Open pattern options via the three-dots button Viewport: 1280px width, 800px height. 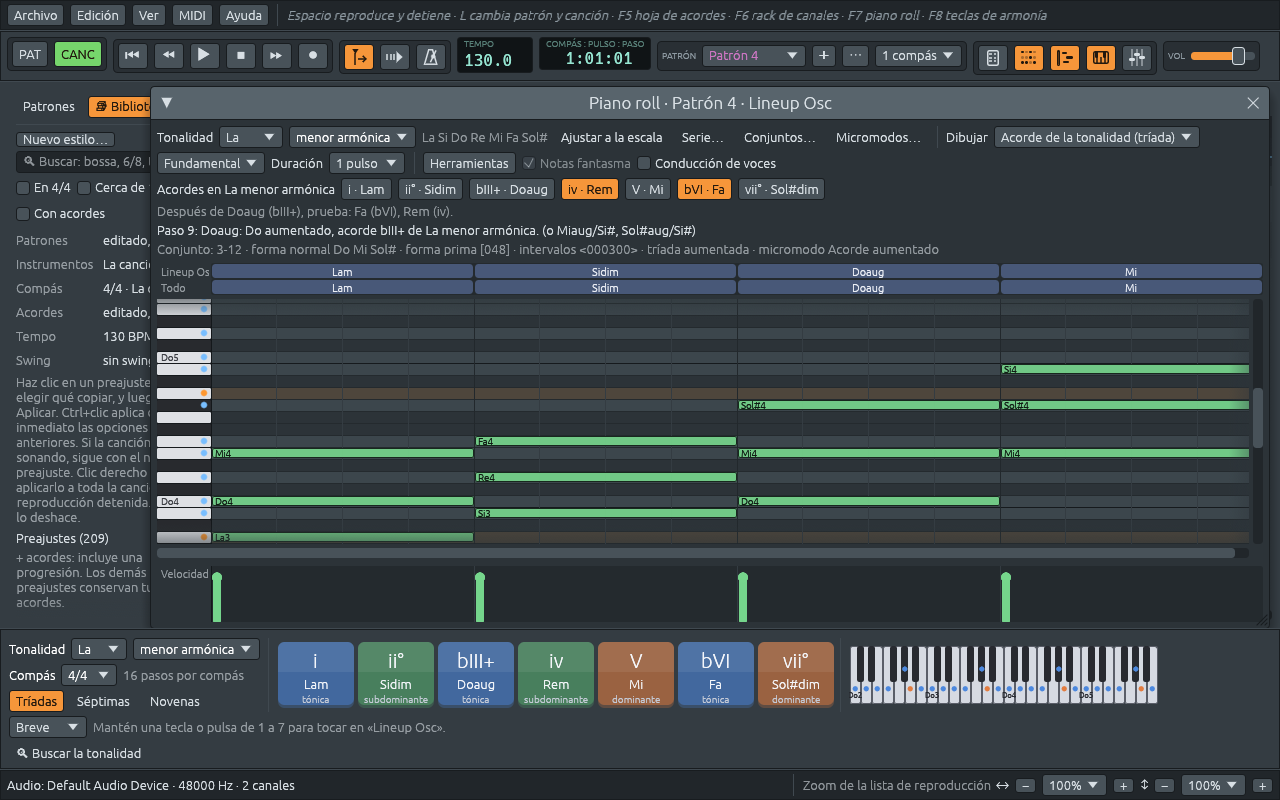[855, 56]
